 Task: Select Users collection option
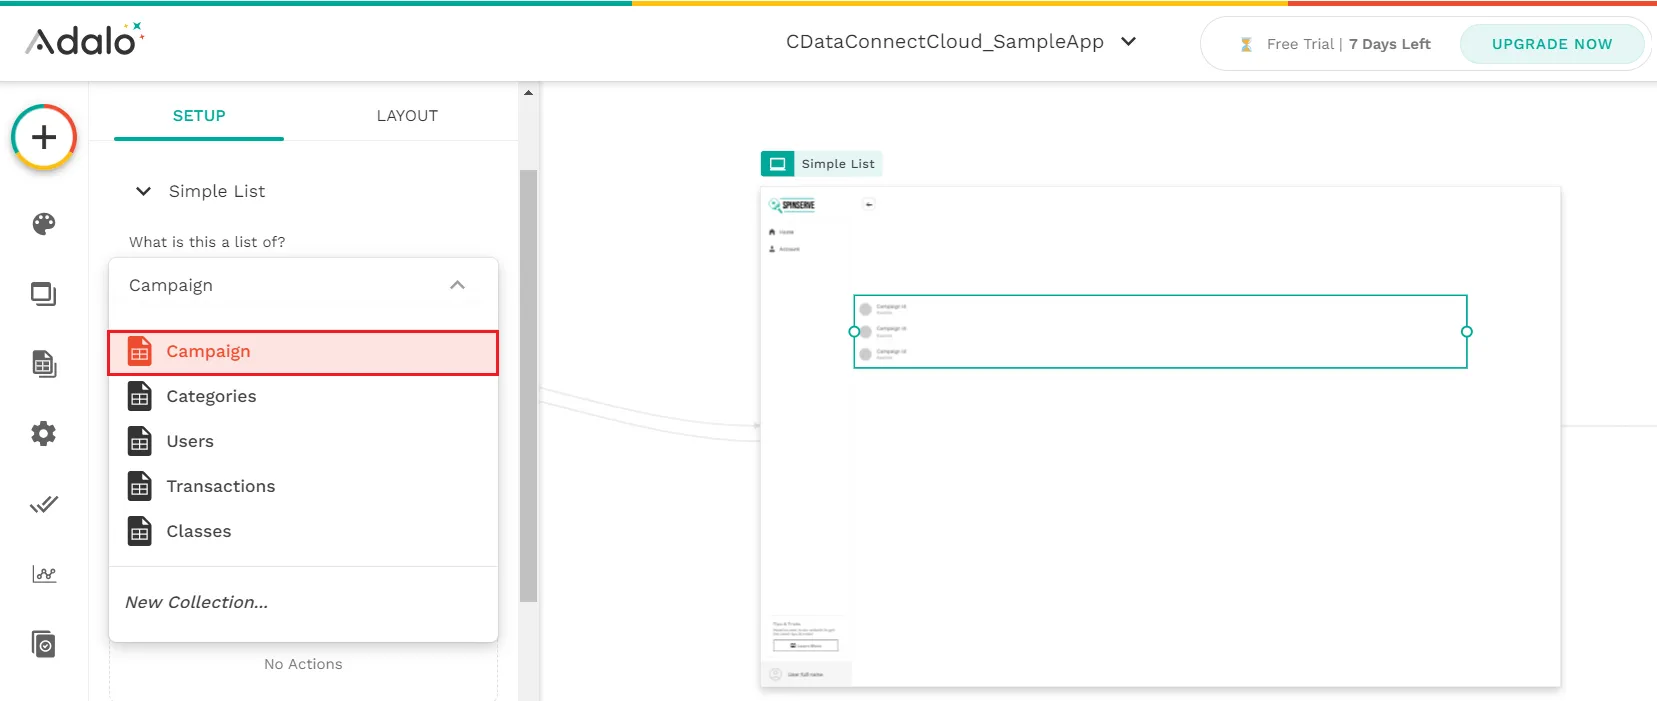tap(190, 442)
